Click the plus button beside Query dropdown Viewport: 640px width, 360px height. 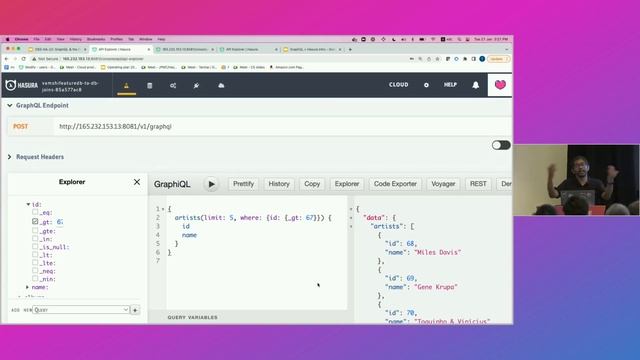(135, 310)
